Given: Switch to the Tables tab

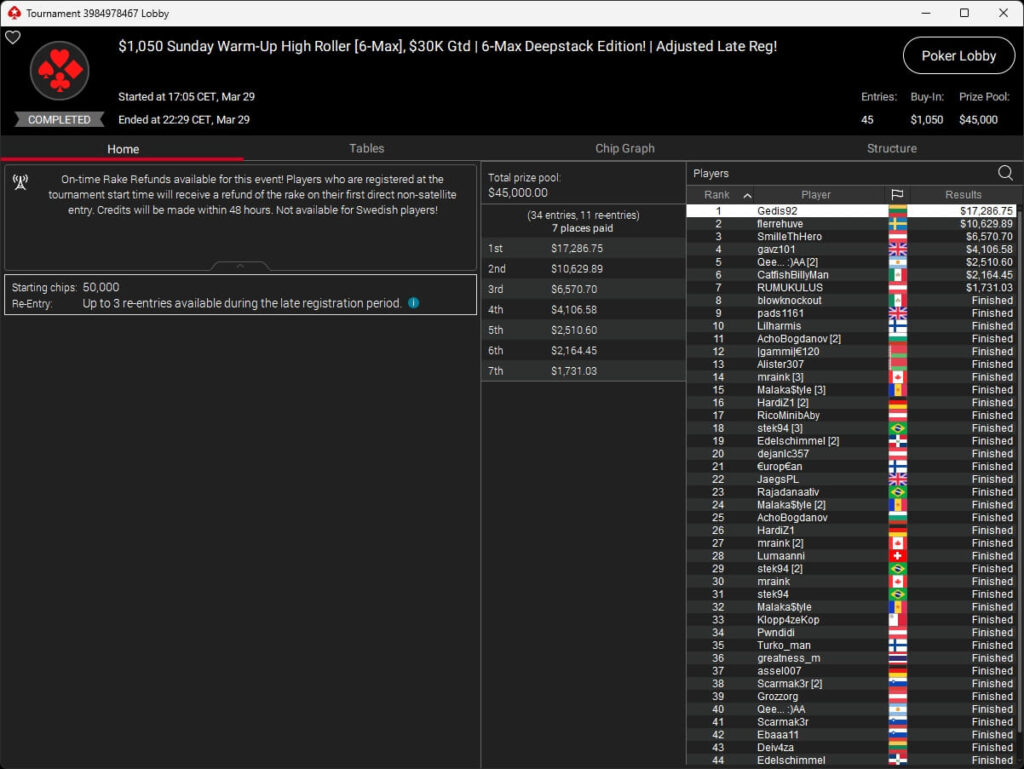Looking at the screenshot, I should (366, 148).
